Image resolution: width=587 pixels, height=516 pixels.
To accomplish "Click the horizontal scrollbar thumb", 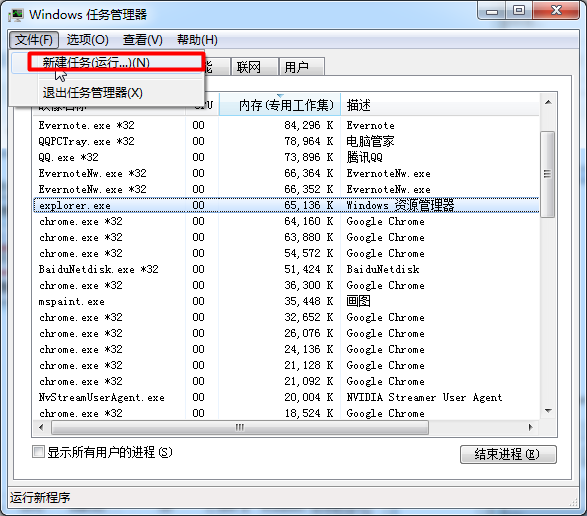I will pyautogui.click(x=240, y=427).
